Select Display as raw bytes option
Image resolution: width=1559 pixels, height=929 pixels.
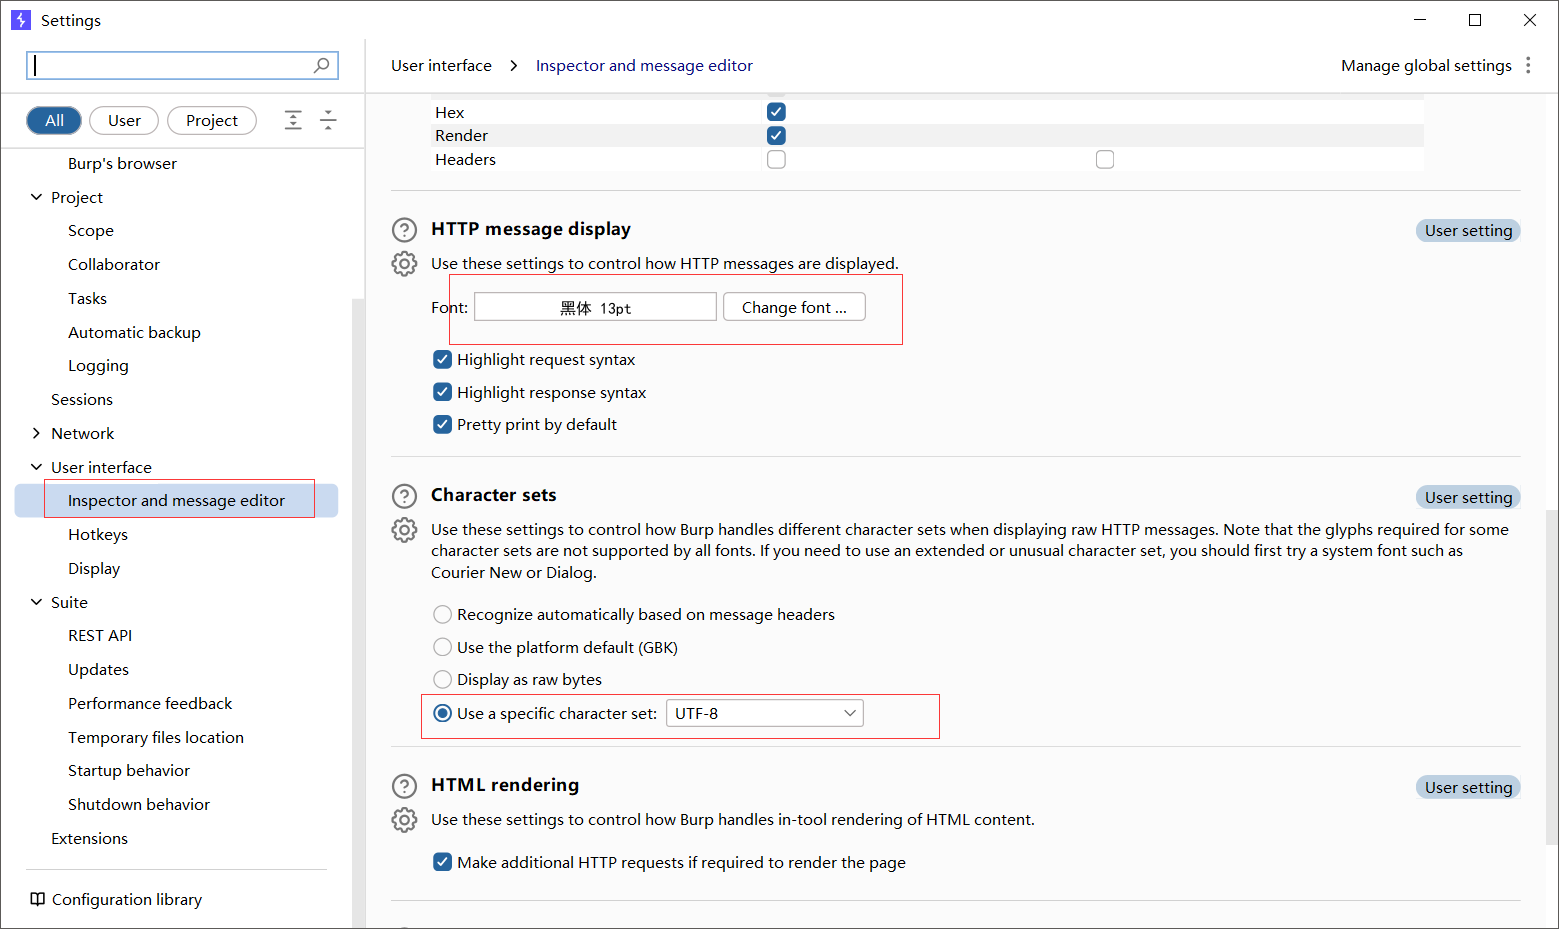[443, 679]
